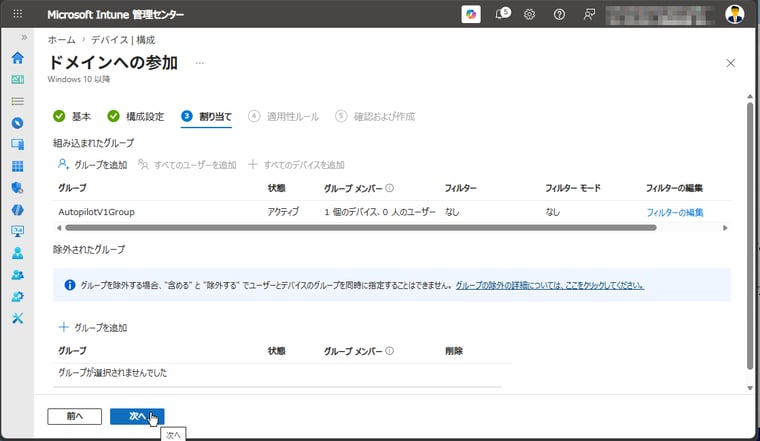
Task: Open the ellipsis menu beside the title
Action: [x=200, y=63]
